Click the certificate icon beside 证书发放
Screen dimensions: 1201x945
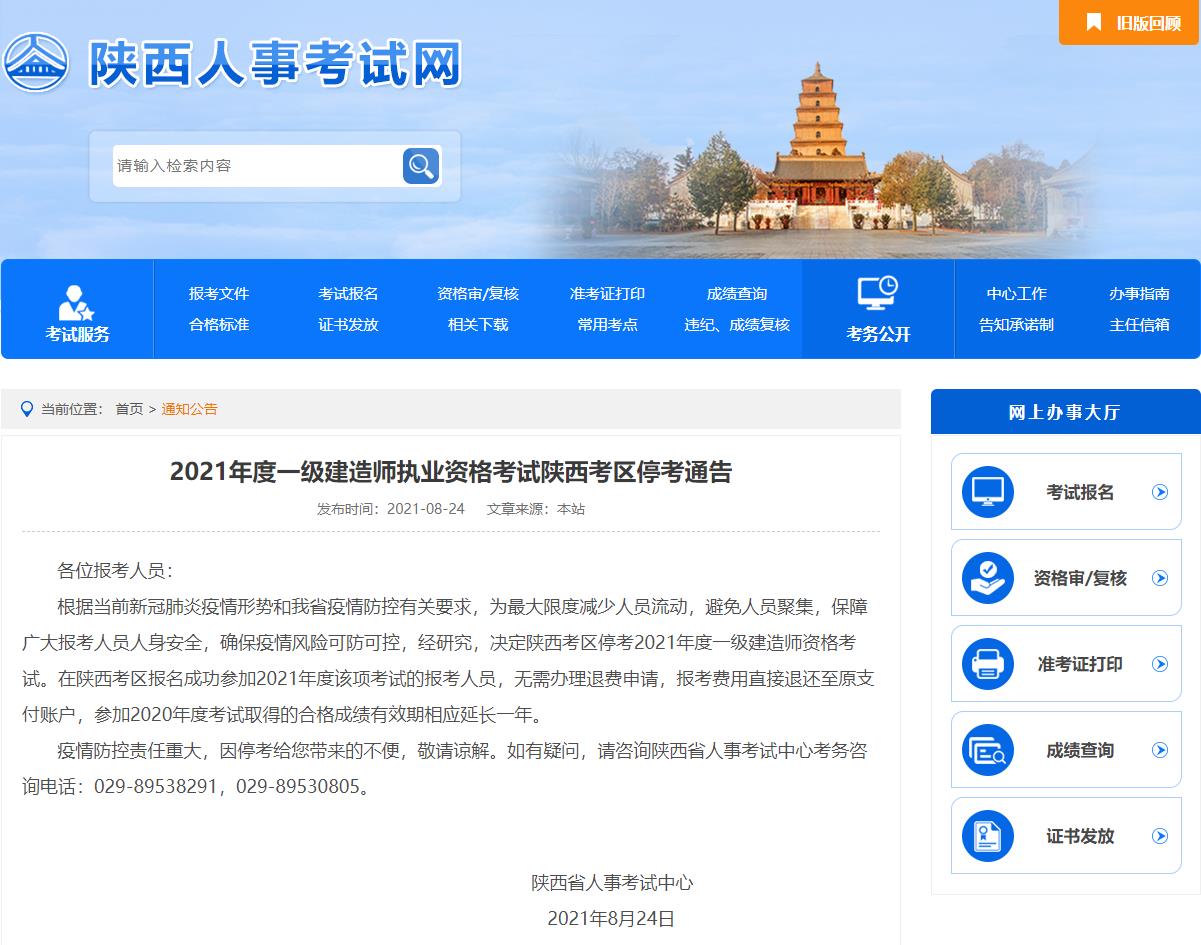[987, 836]
